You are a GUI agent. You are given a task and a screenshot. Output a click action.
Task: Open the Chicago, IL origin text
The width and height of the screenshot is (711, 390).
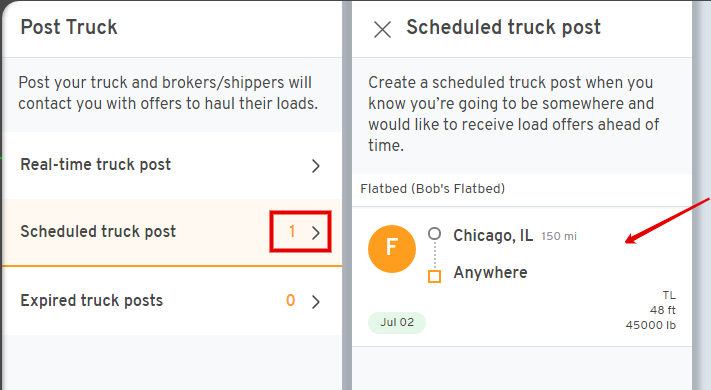(x=493, y=235)
